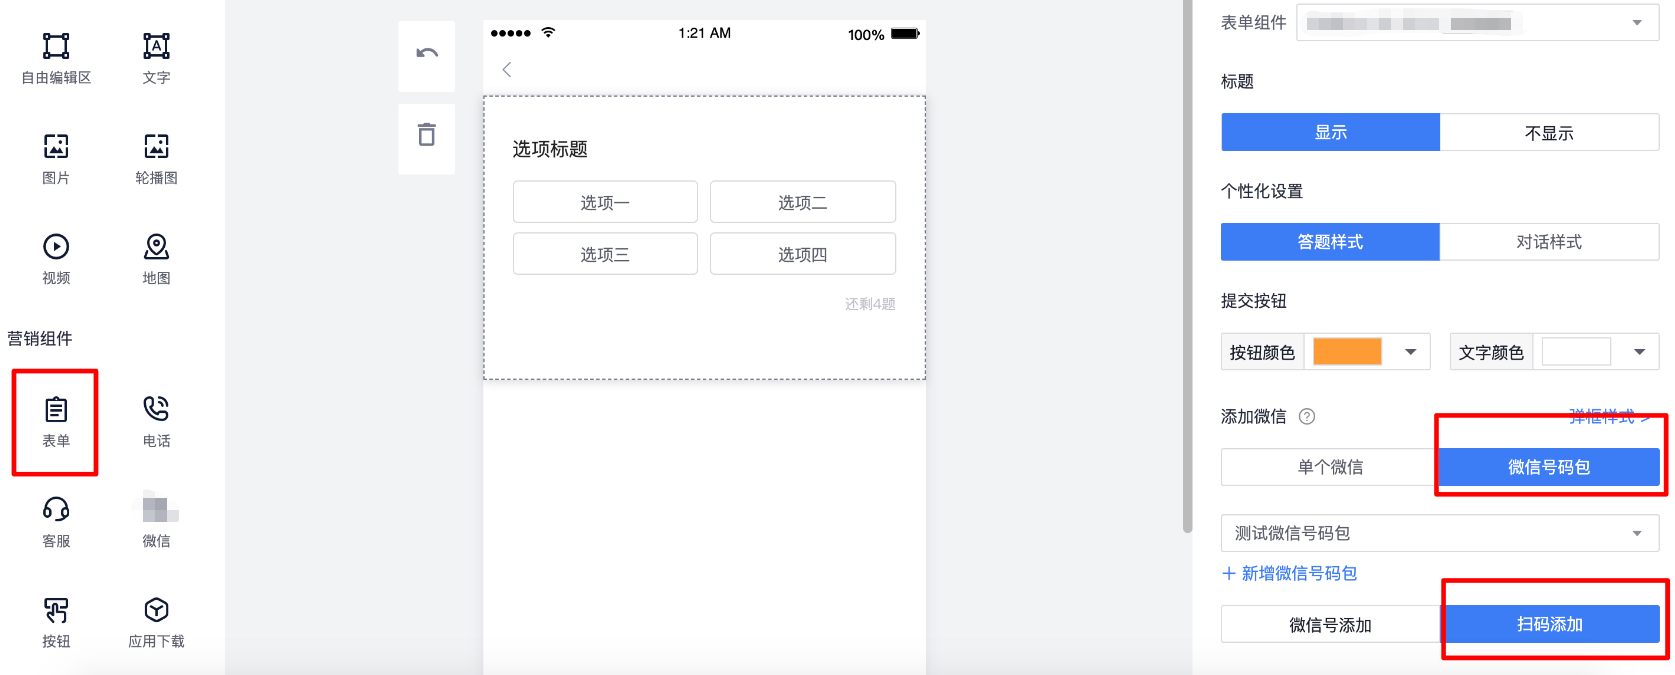Choose 答题样式 personalization style

coord(1330,242)
